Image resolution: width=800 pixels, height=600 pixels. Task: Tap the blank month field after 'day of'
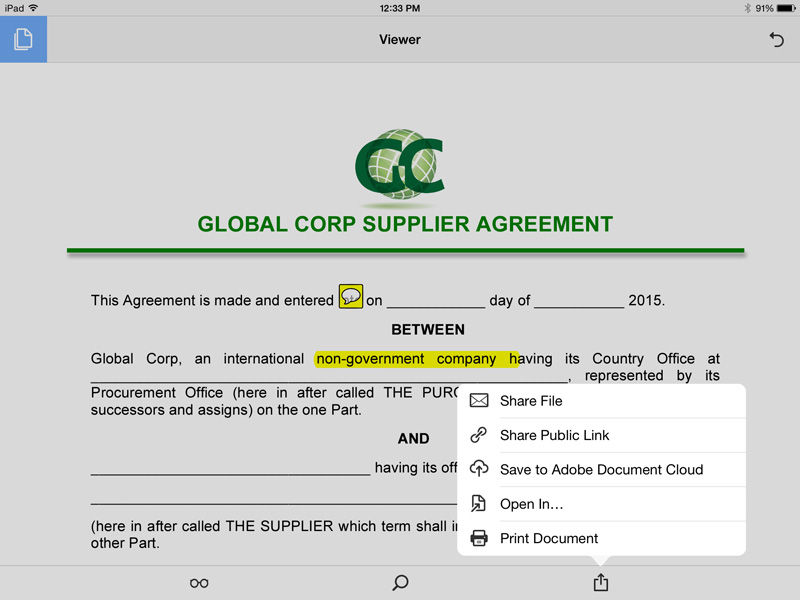tap(579, 301)
